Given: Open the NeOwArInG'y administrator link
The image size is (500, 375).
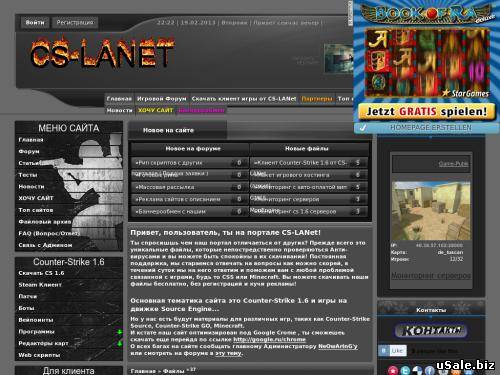Looking at the screenshot, I should [x=338, y=346].
